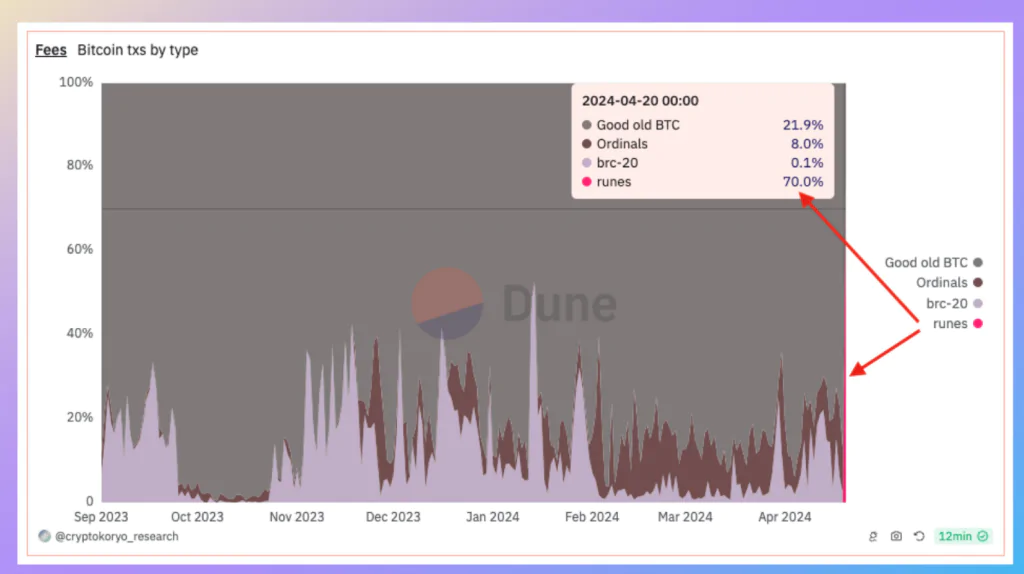The image size is (1024, 574).
Task: Click the 12min freshness badge
Action: (963, 536)
